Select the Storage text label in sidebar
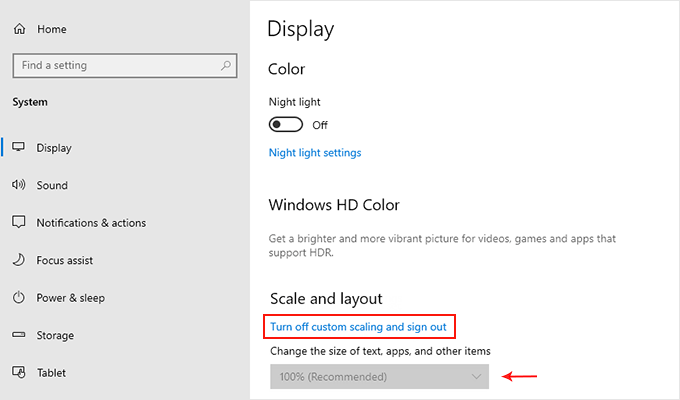The width and height of the screenshot is (680, 400). pos(57,335)
